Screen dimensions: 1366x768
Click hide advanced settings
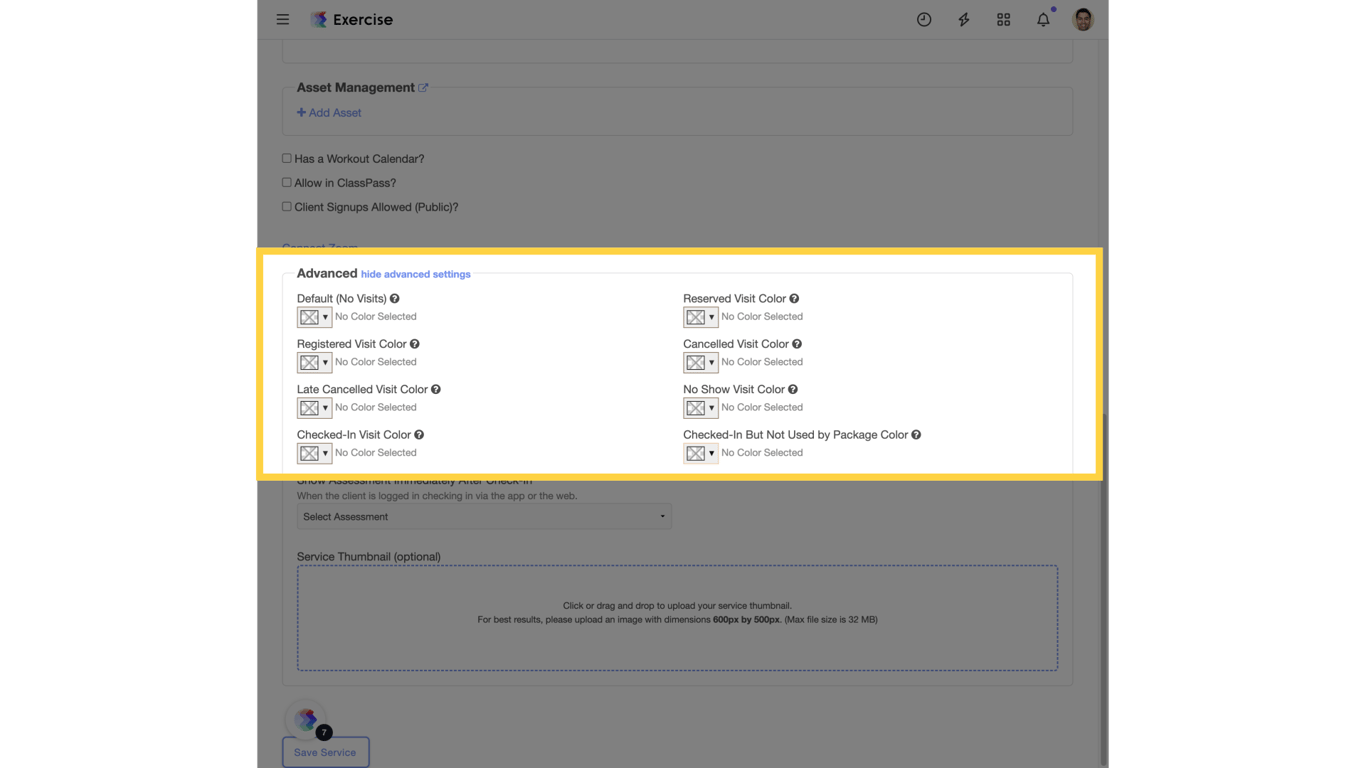[415, 273]
